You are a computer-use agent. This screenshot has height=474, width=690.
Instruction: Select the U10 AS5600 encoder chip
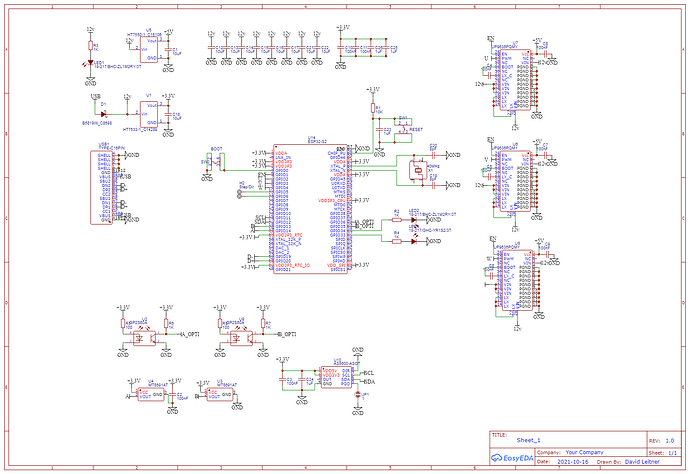[x=337, y=378]
